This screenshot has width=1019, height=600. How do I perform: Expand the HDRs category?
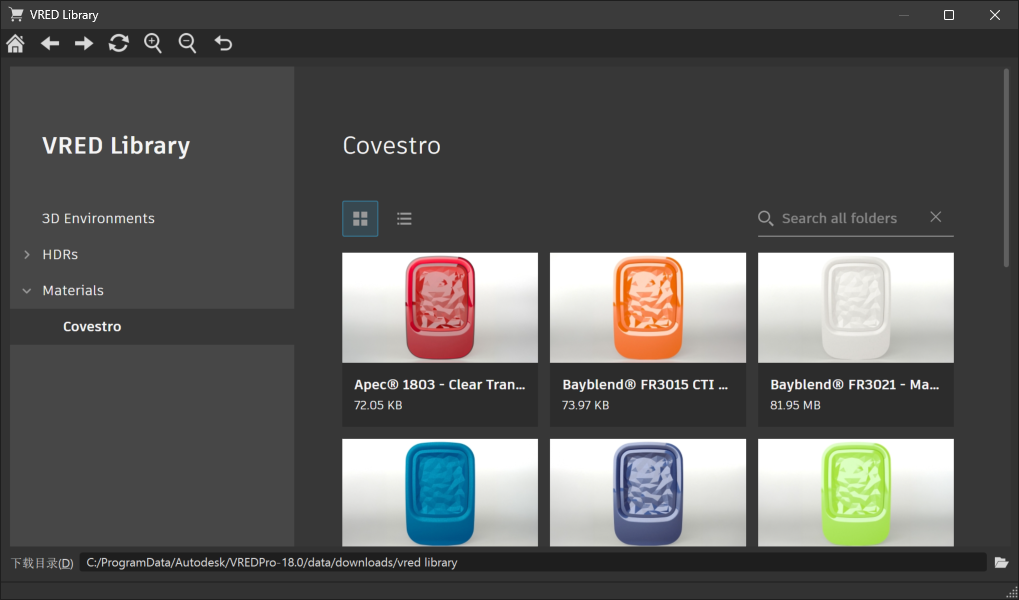tap(27, 254)
